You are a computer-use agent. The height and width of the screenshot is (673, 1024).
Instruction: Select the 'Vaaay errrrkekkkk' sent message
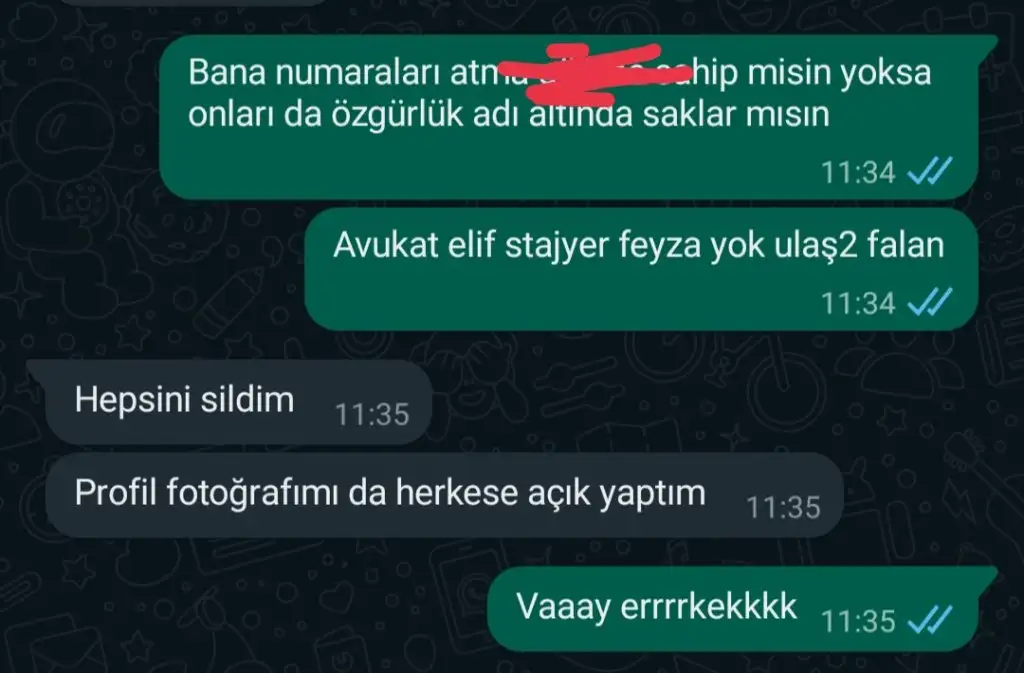(x=733, y=608)
